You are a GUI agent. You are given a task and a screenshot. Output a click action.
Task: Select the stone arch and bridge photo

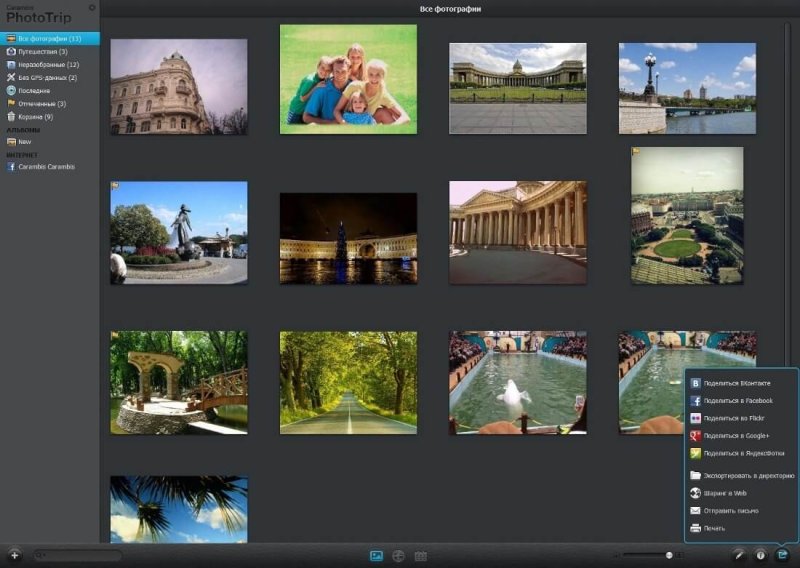pyautogui.click(x=179, y=383)
